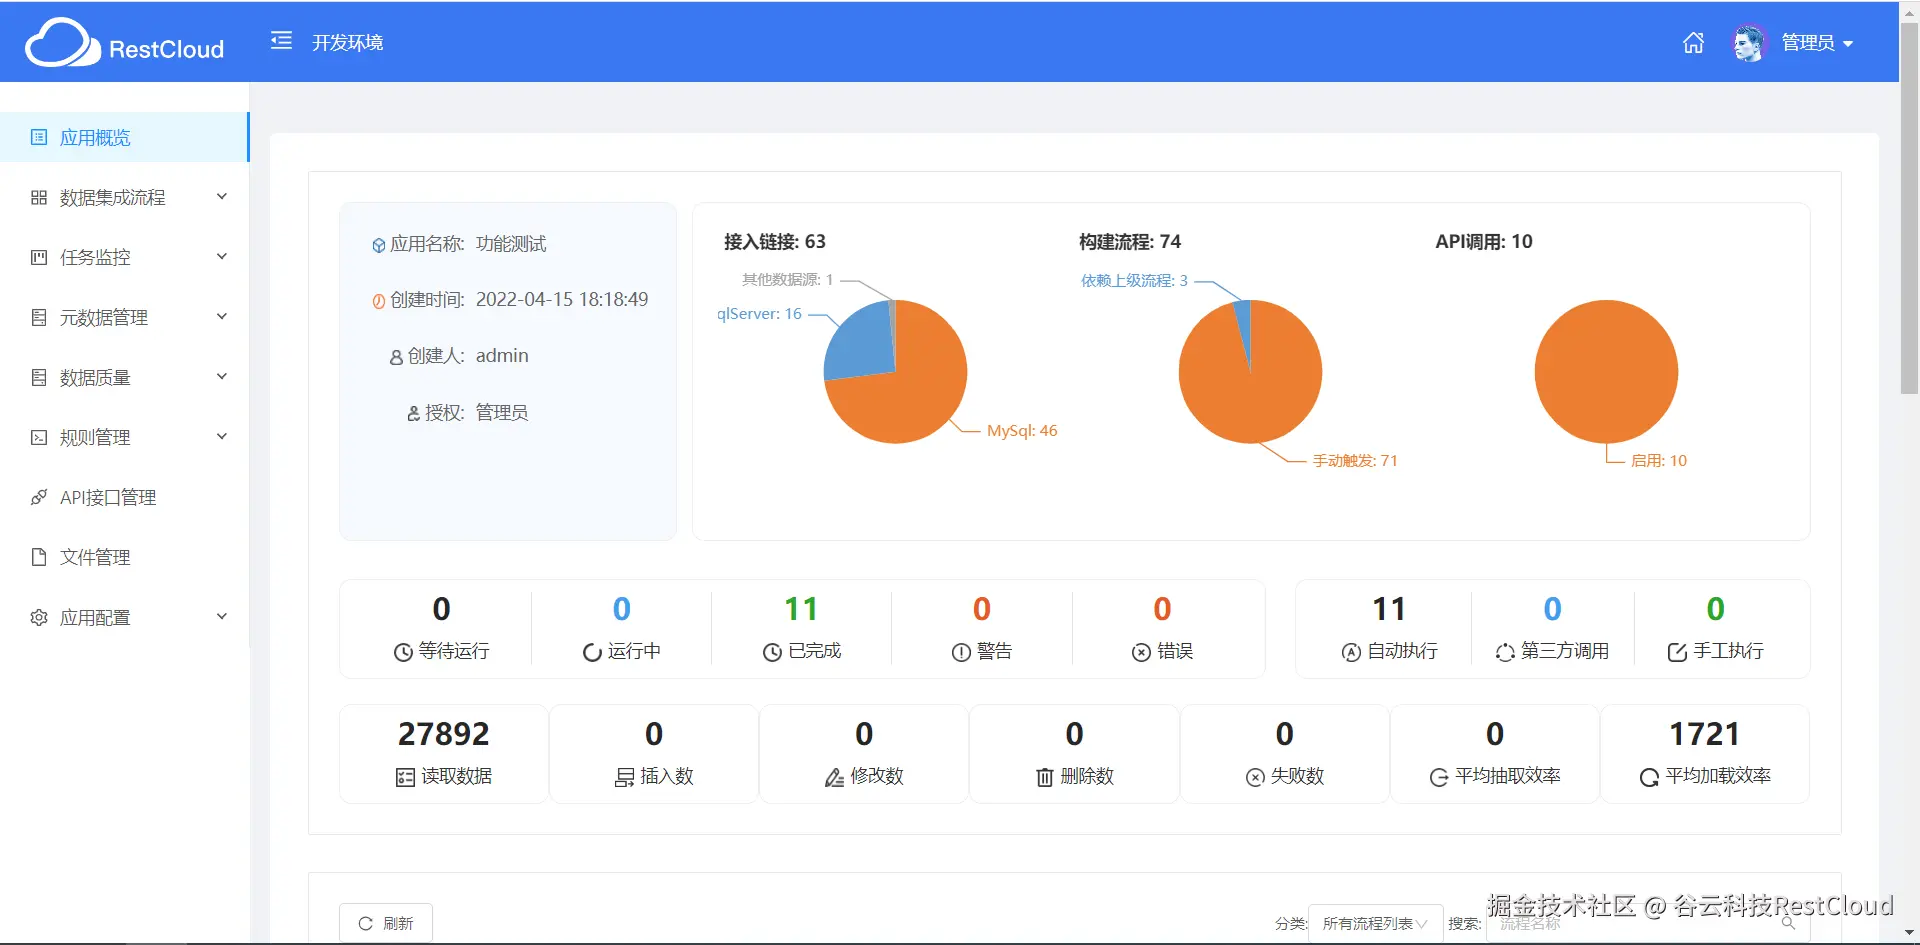Click the 读取数据 icon
Image resolution: width=1920 pixels, height=945 pixels.
405,777
